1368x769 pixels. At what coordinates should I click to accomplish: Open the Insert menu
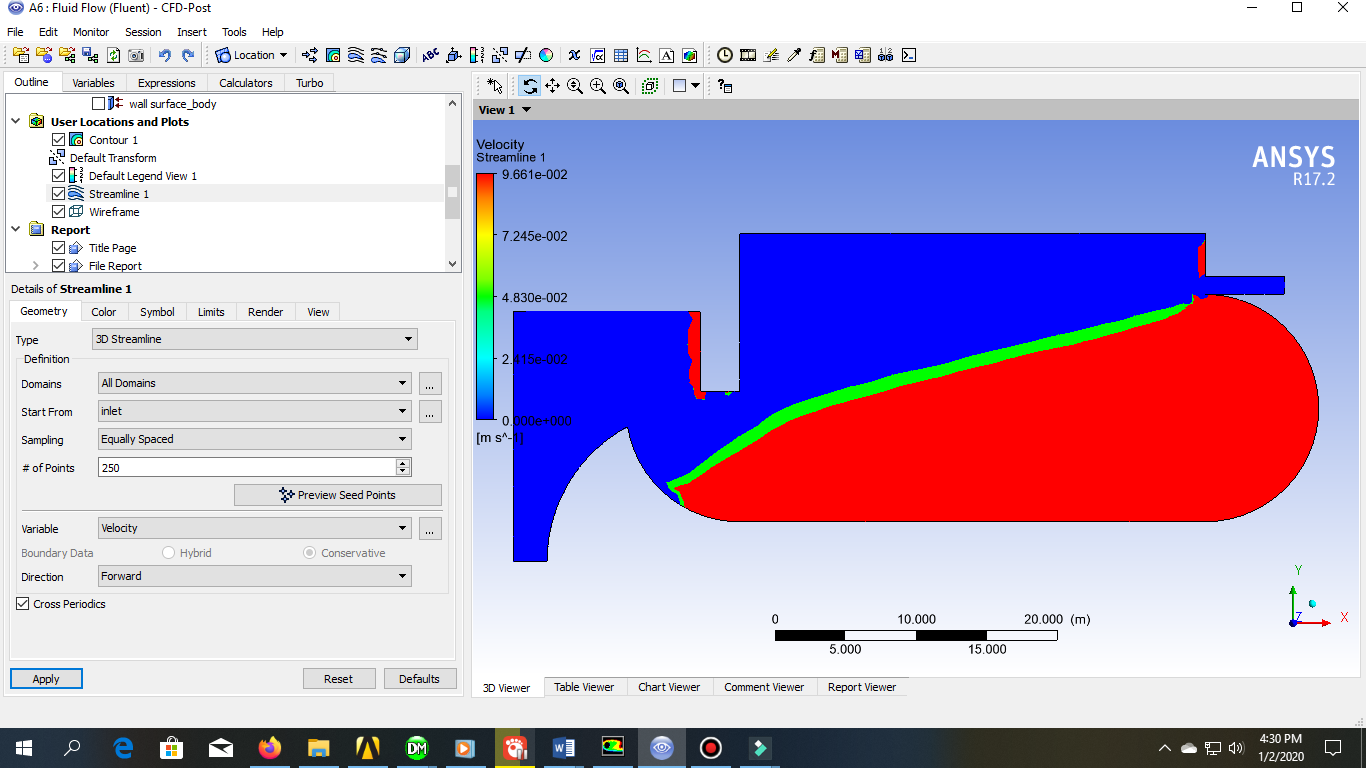[x=191, y=31]
